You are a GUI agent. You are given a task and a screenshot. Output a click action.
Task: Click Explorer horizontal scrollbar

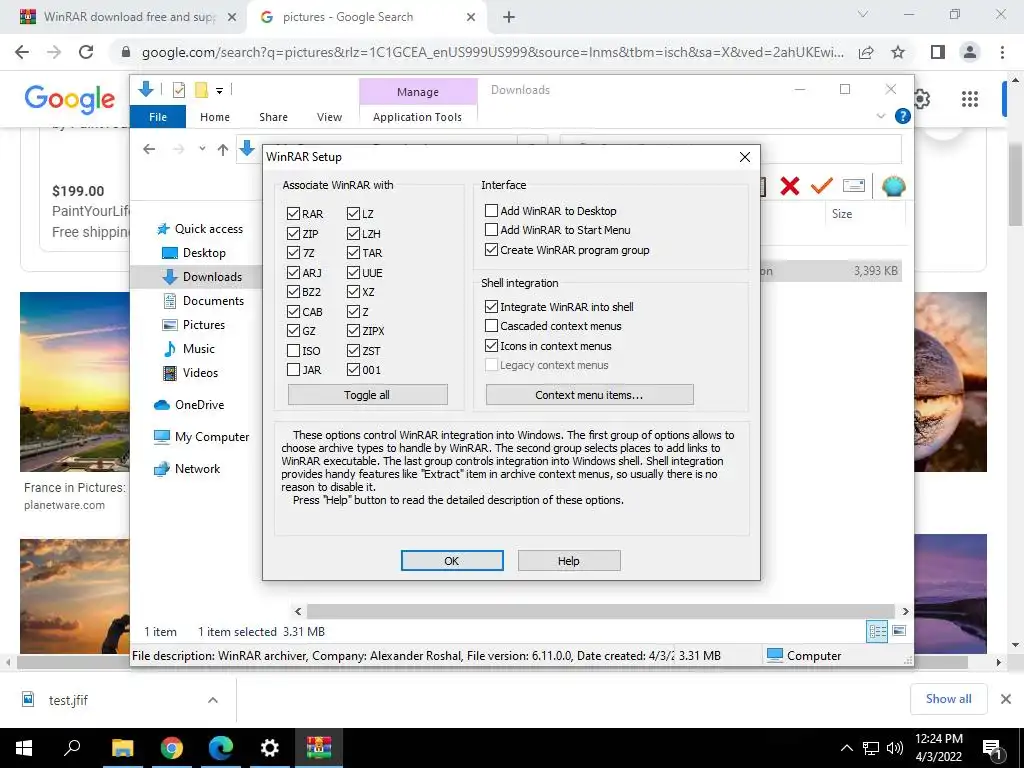(601, 611)
